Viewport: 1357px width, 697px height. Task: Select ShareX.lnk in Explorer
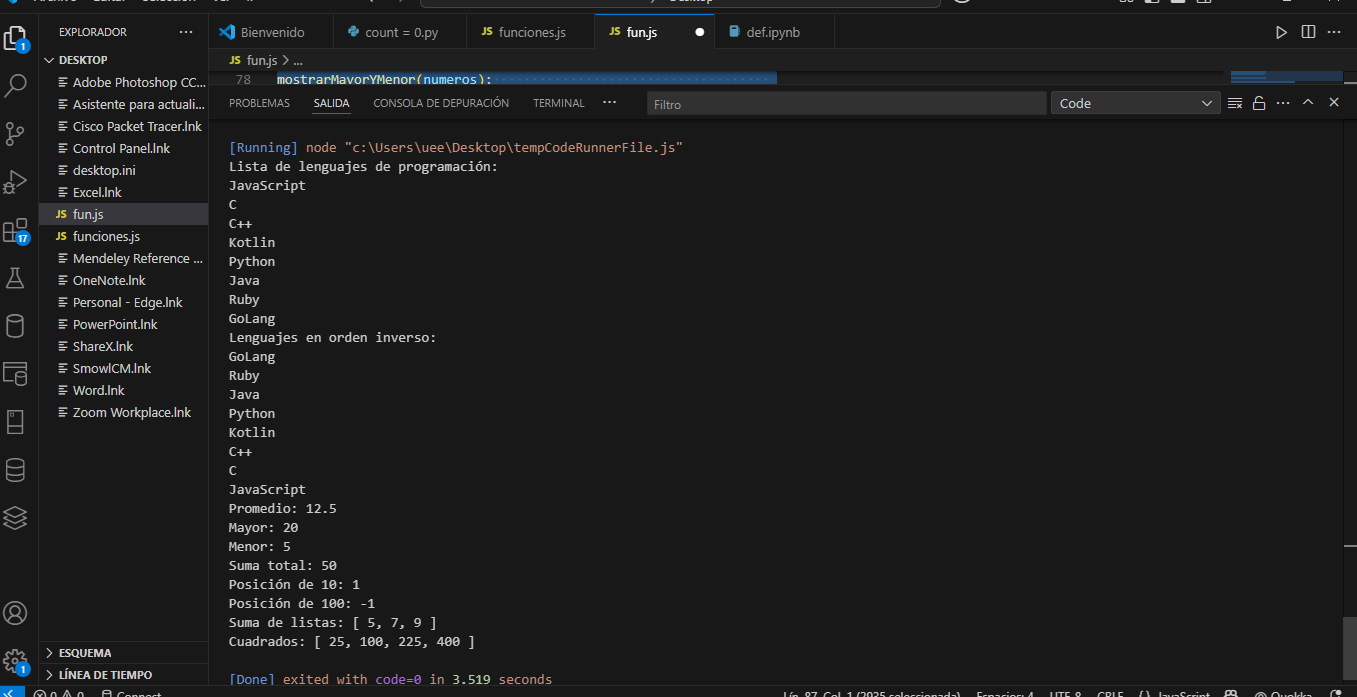[x=125, y=346]
